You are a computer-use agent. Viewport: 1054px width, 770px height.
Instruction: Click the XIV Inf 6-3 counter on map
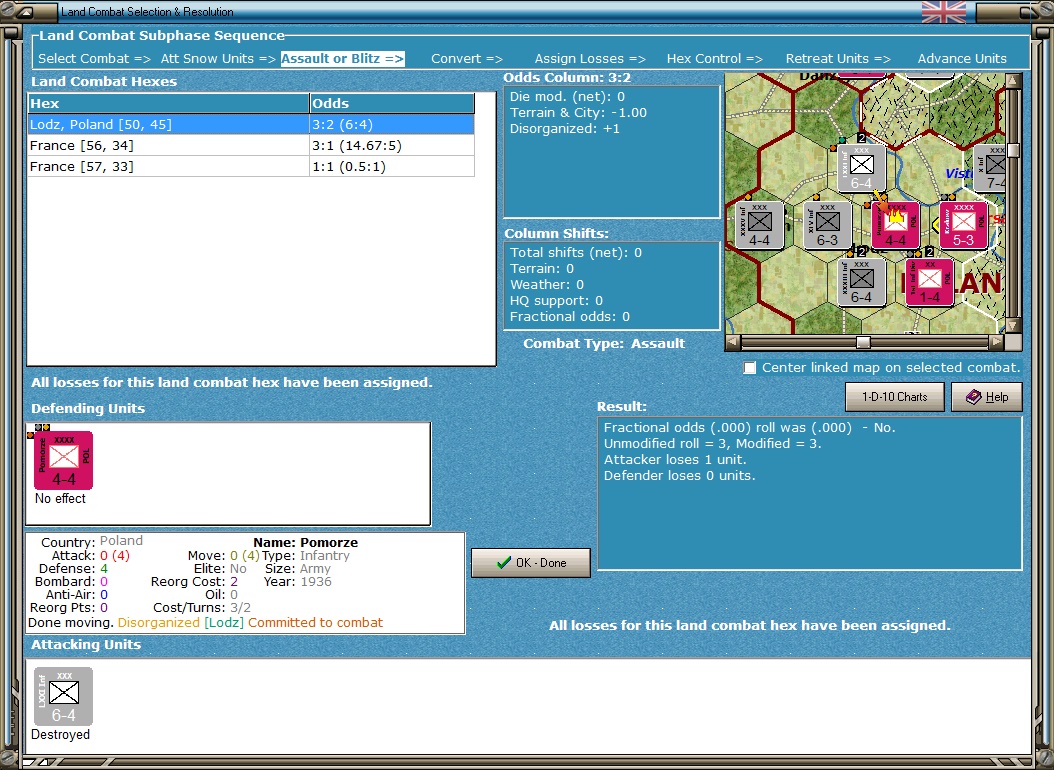[x=827, y=224]
